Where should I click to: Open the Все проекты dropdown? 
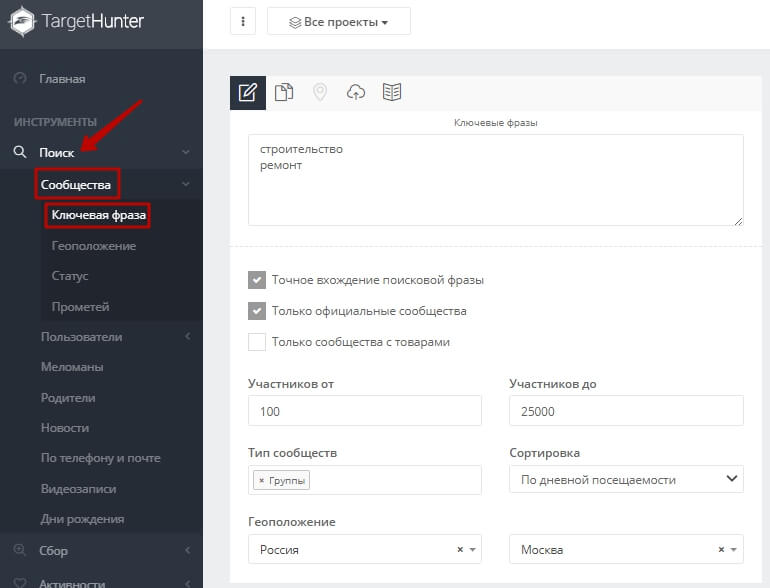coord(339,22)
